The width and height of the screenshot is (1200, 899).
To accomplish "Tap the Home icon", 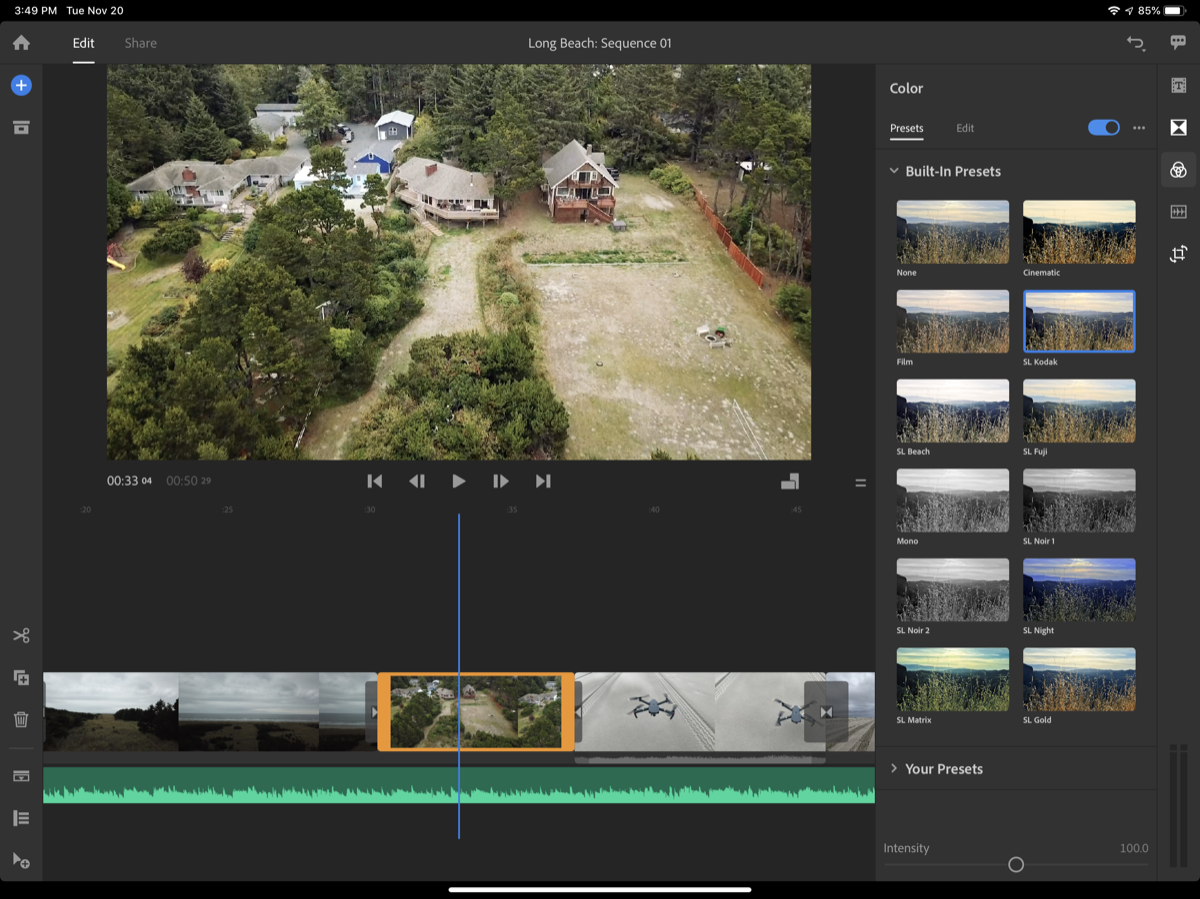I will point(21,43).
